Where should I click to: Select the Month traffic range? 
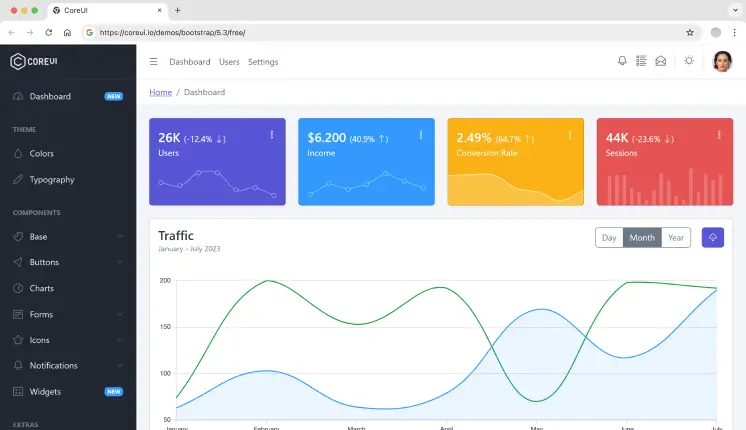point(642,237)
